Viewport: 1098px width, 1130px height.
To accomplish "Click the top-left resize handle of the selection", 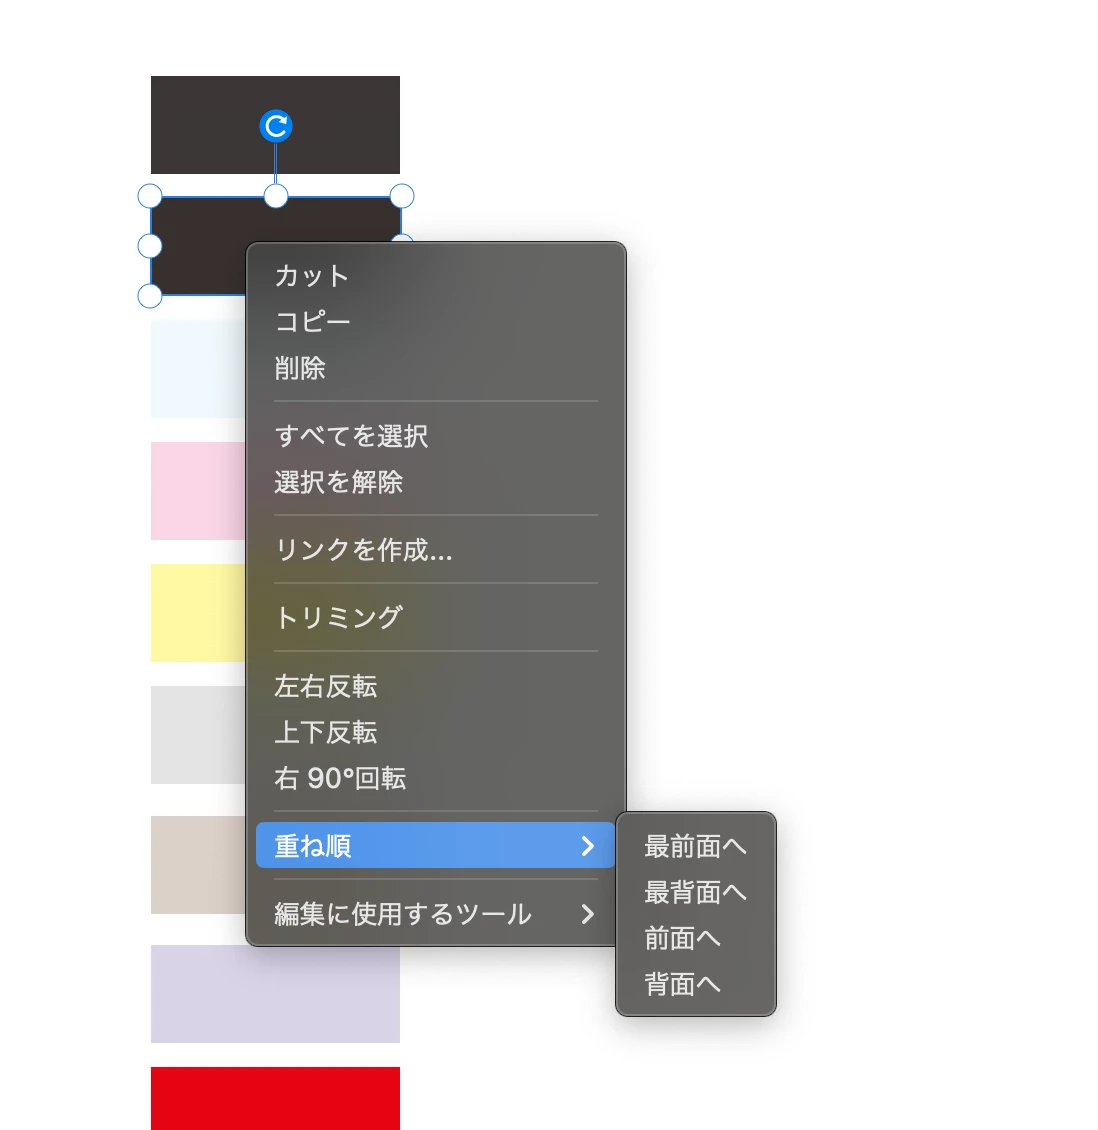I will 150,196.
